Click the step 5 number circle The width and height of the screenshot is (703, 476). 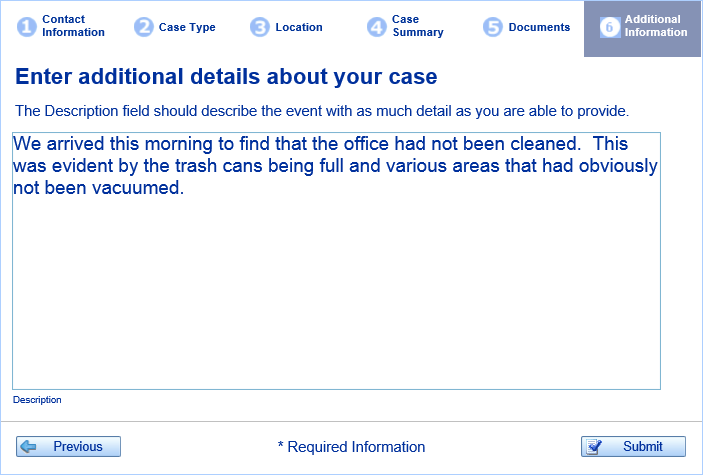click(x=493, y=27)
